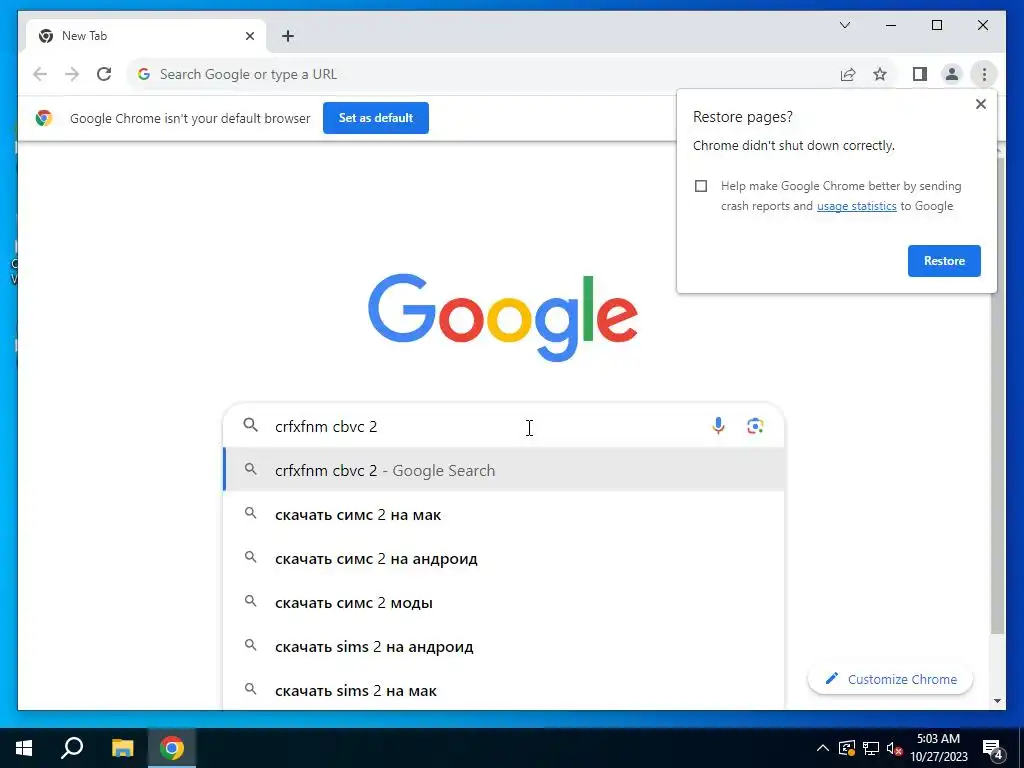Click the scrollbar down arrow
This screenshot has width=1024, height=768.
coord(997,701)
